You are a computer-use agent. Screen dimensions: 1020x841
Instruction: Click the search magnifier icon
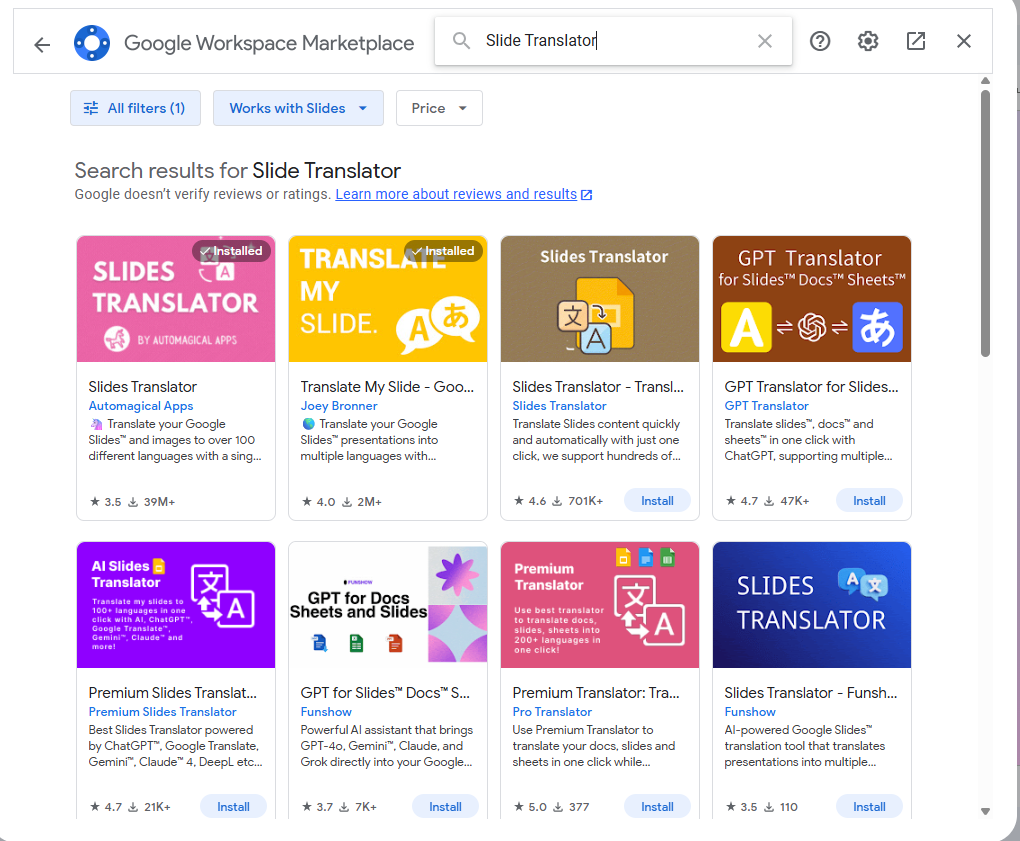pyautogui.click(x=460, y=40)
